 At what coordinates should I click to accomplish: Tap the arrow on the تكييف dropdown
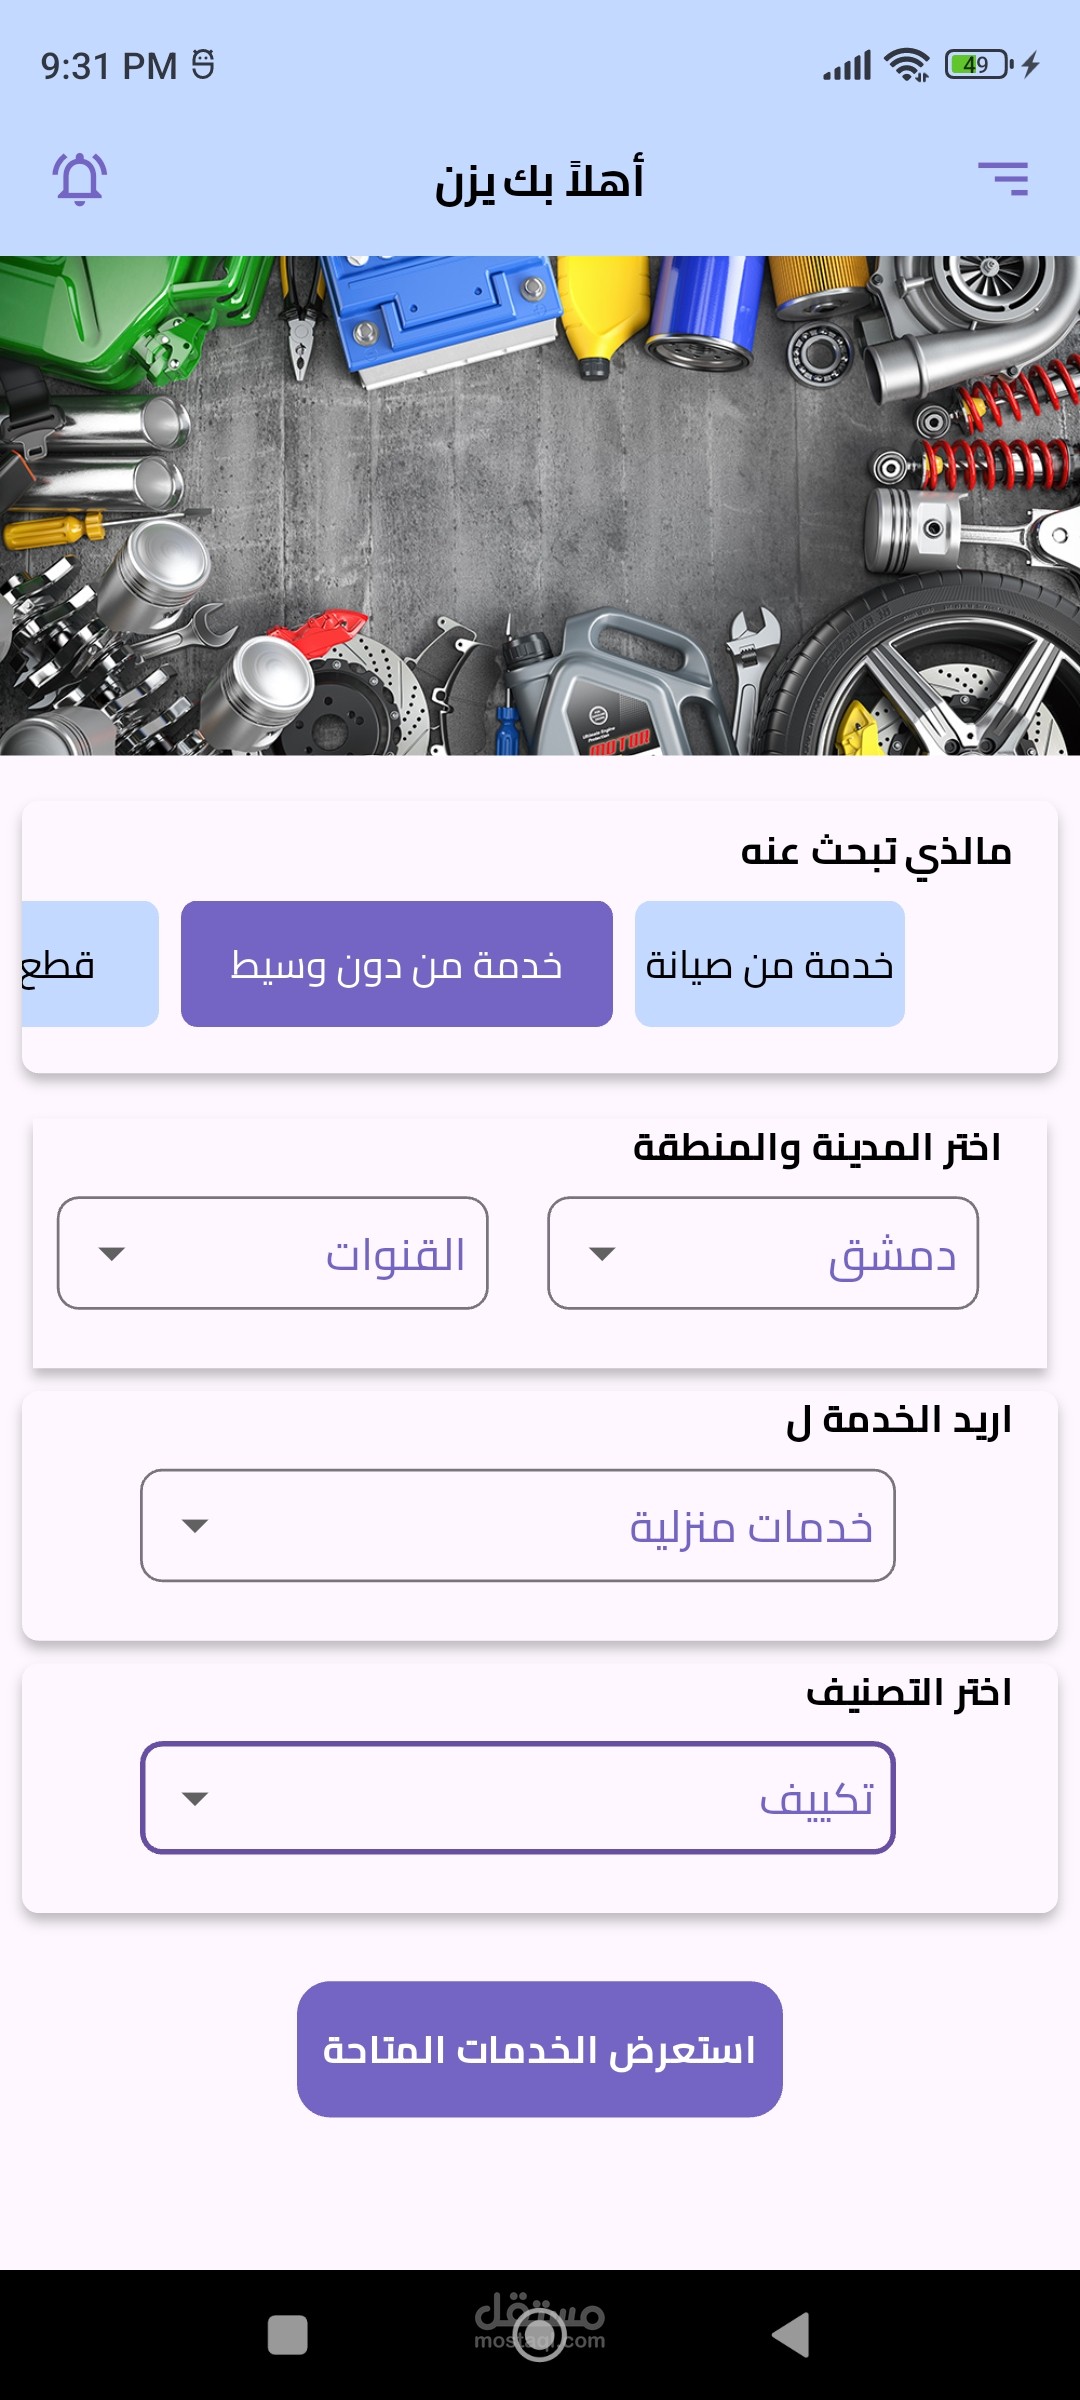pyautogui.click(x=195, y=1799)
